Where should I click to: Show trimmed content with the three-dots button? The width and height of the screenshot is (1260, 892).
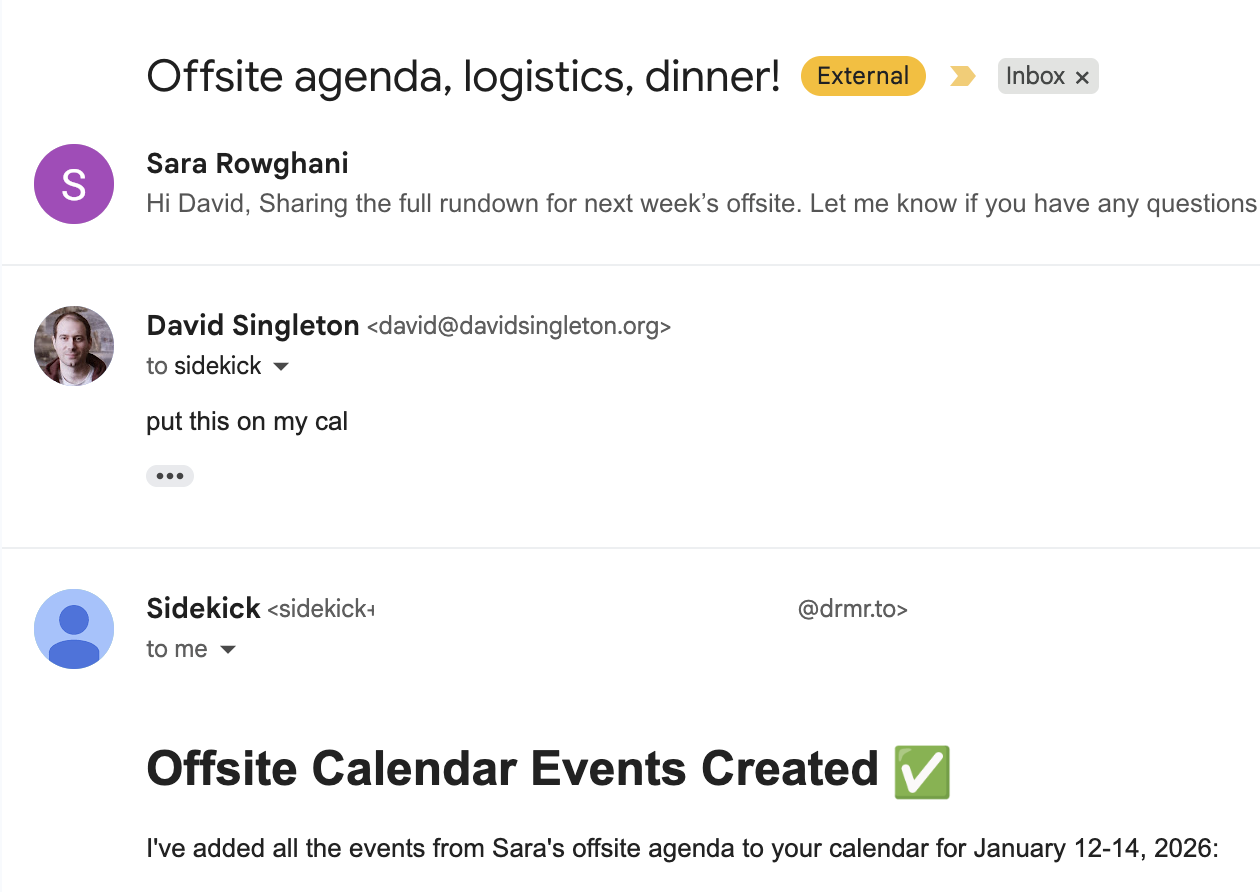170,475
